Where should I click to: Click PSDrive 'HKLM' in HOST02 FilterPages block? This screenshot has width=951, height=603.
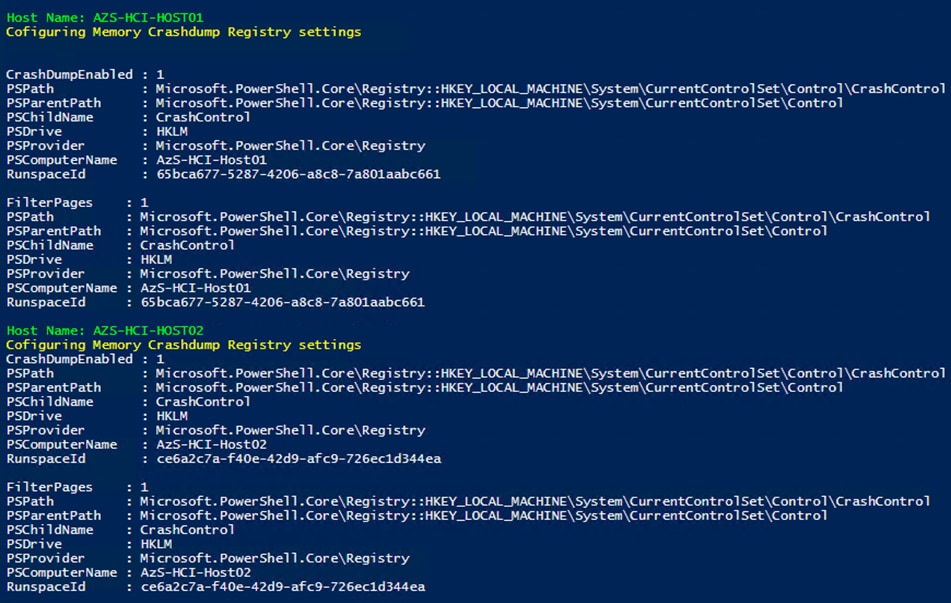[156, 544]
